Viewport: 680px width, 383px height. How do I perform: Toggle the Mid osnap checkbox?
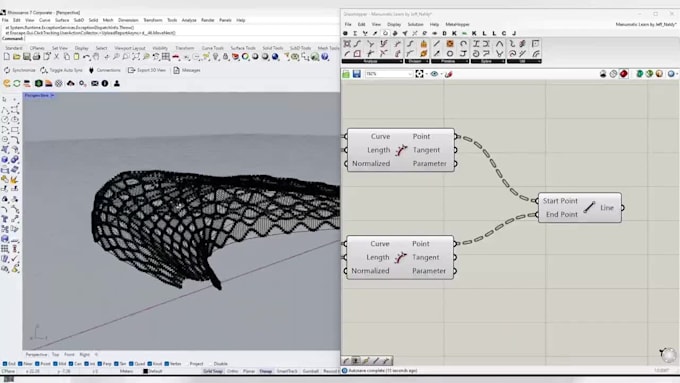pyautogui.click(x=56, y=364)
